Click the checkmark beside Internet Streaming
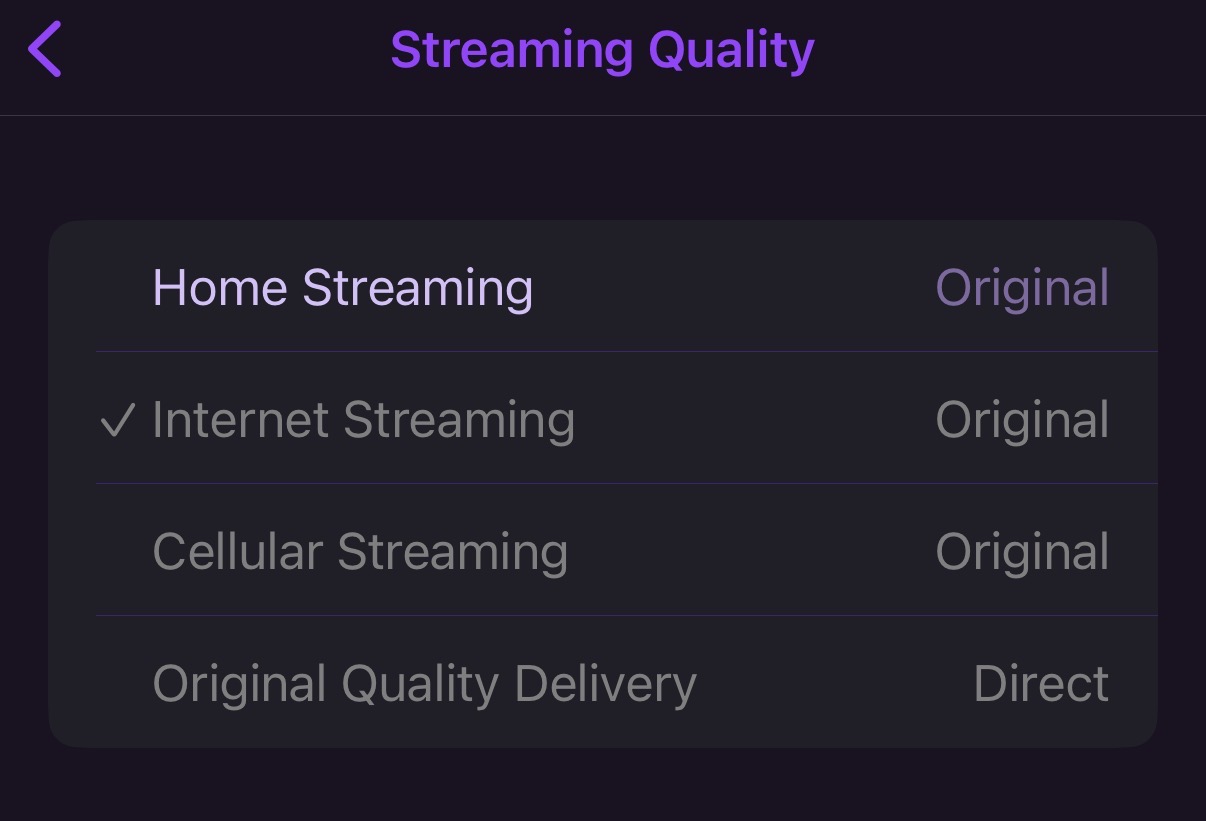The image size is (1206, 821). click(x=117, y=422)
